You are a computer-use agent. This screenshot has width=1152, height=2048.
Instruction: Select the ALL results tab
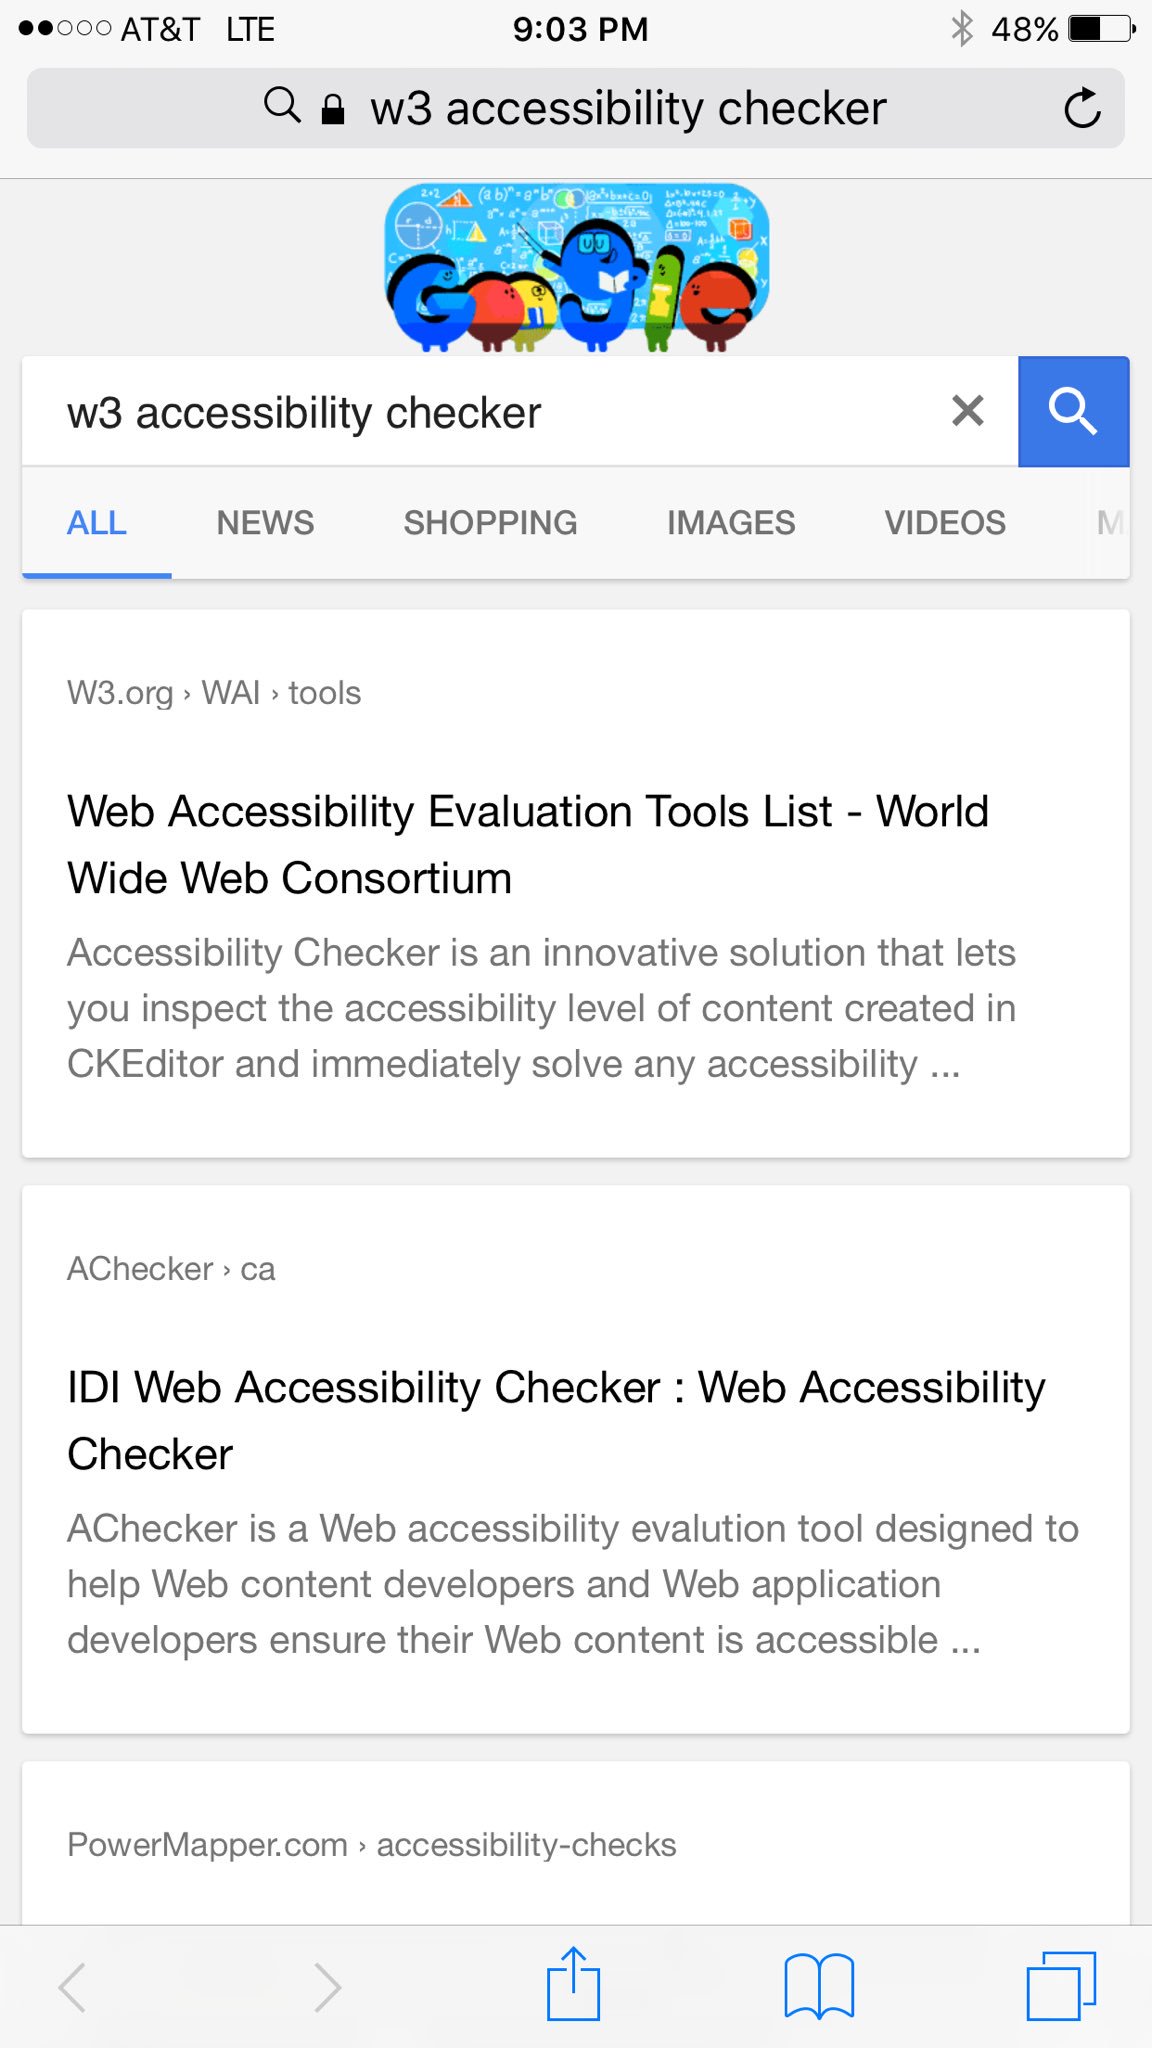97,522
